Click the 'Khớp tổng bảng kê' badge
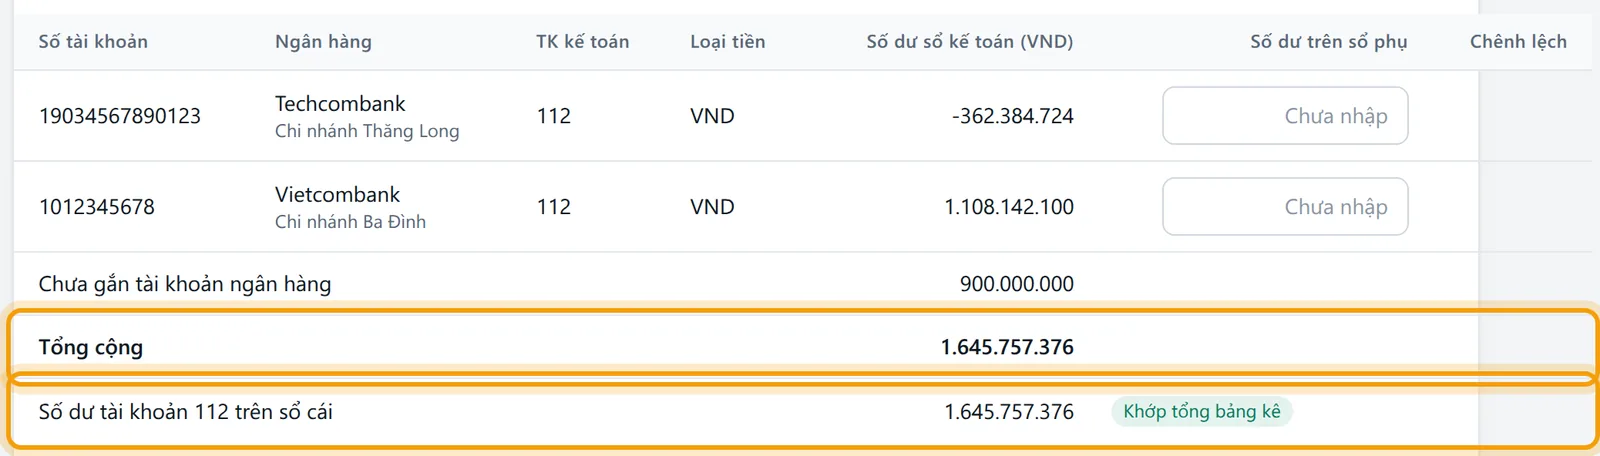This screenshot has width=1600, height=456. coord(1202,412)
